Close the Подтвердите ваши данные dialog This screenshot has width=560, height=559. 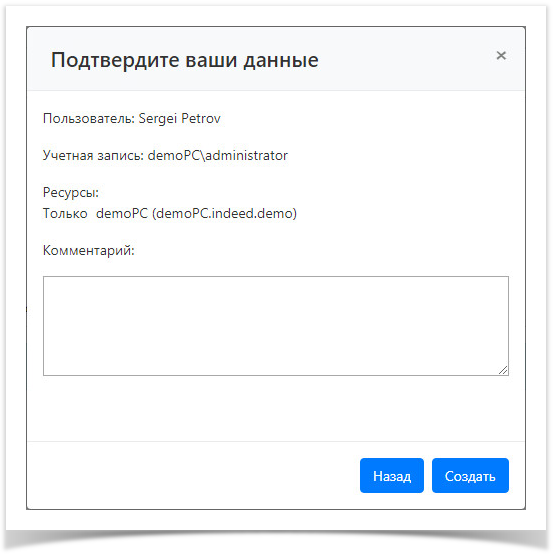501,55
